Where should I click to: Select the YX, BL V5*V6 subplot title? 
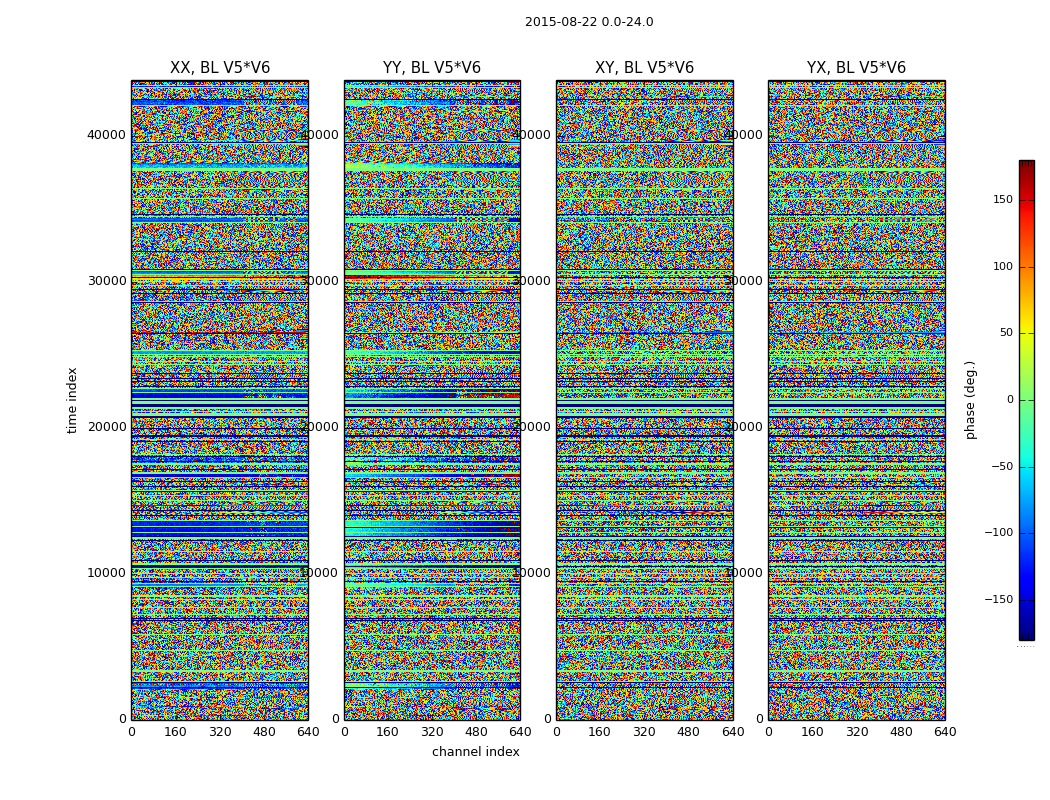pos(856,68)
